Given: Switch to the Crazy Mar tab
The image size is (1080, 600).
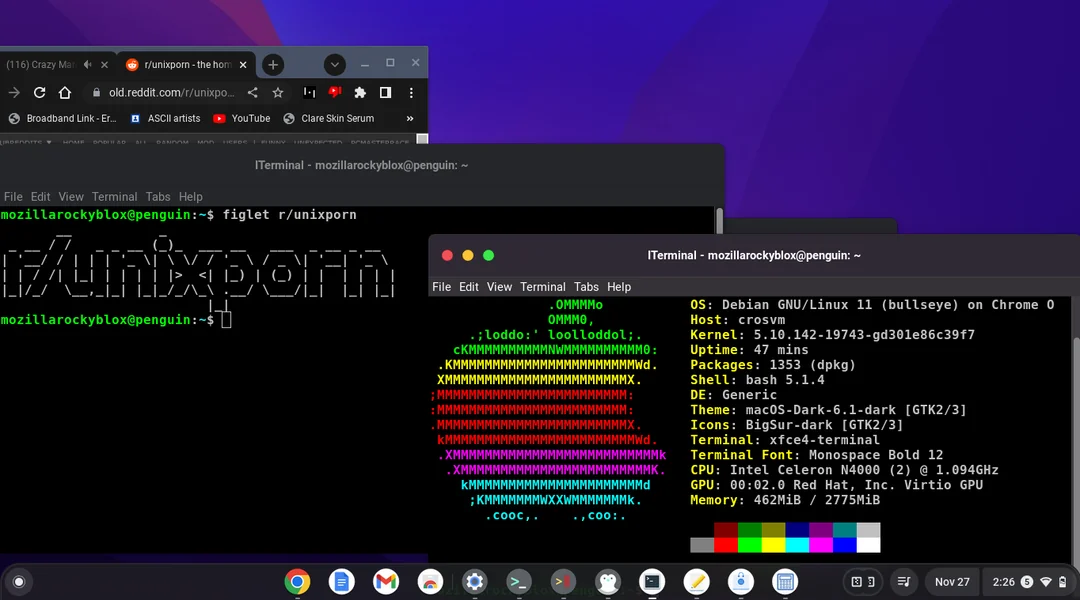Looking at the screenshot, I should click(x=40, y=64).
